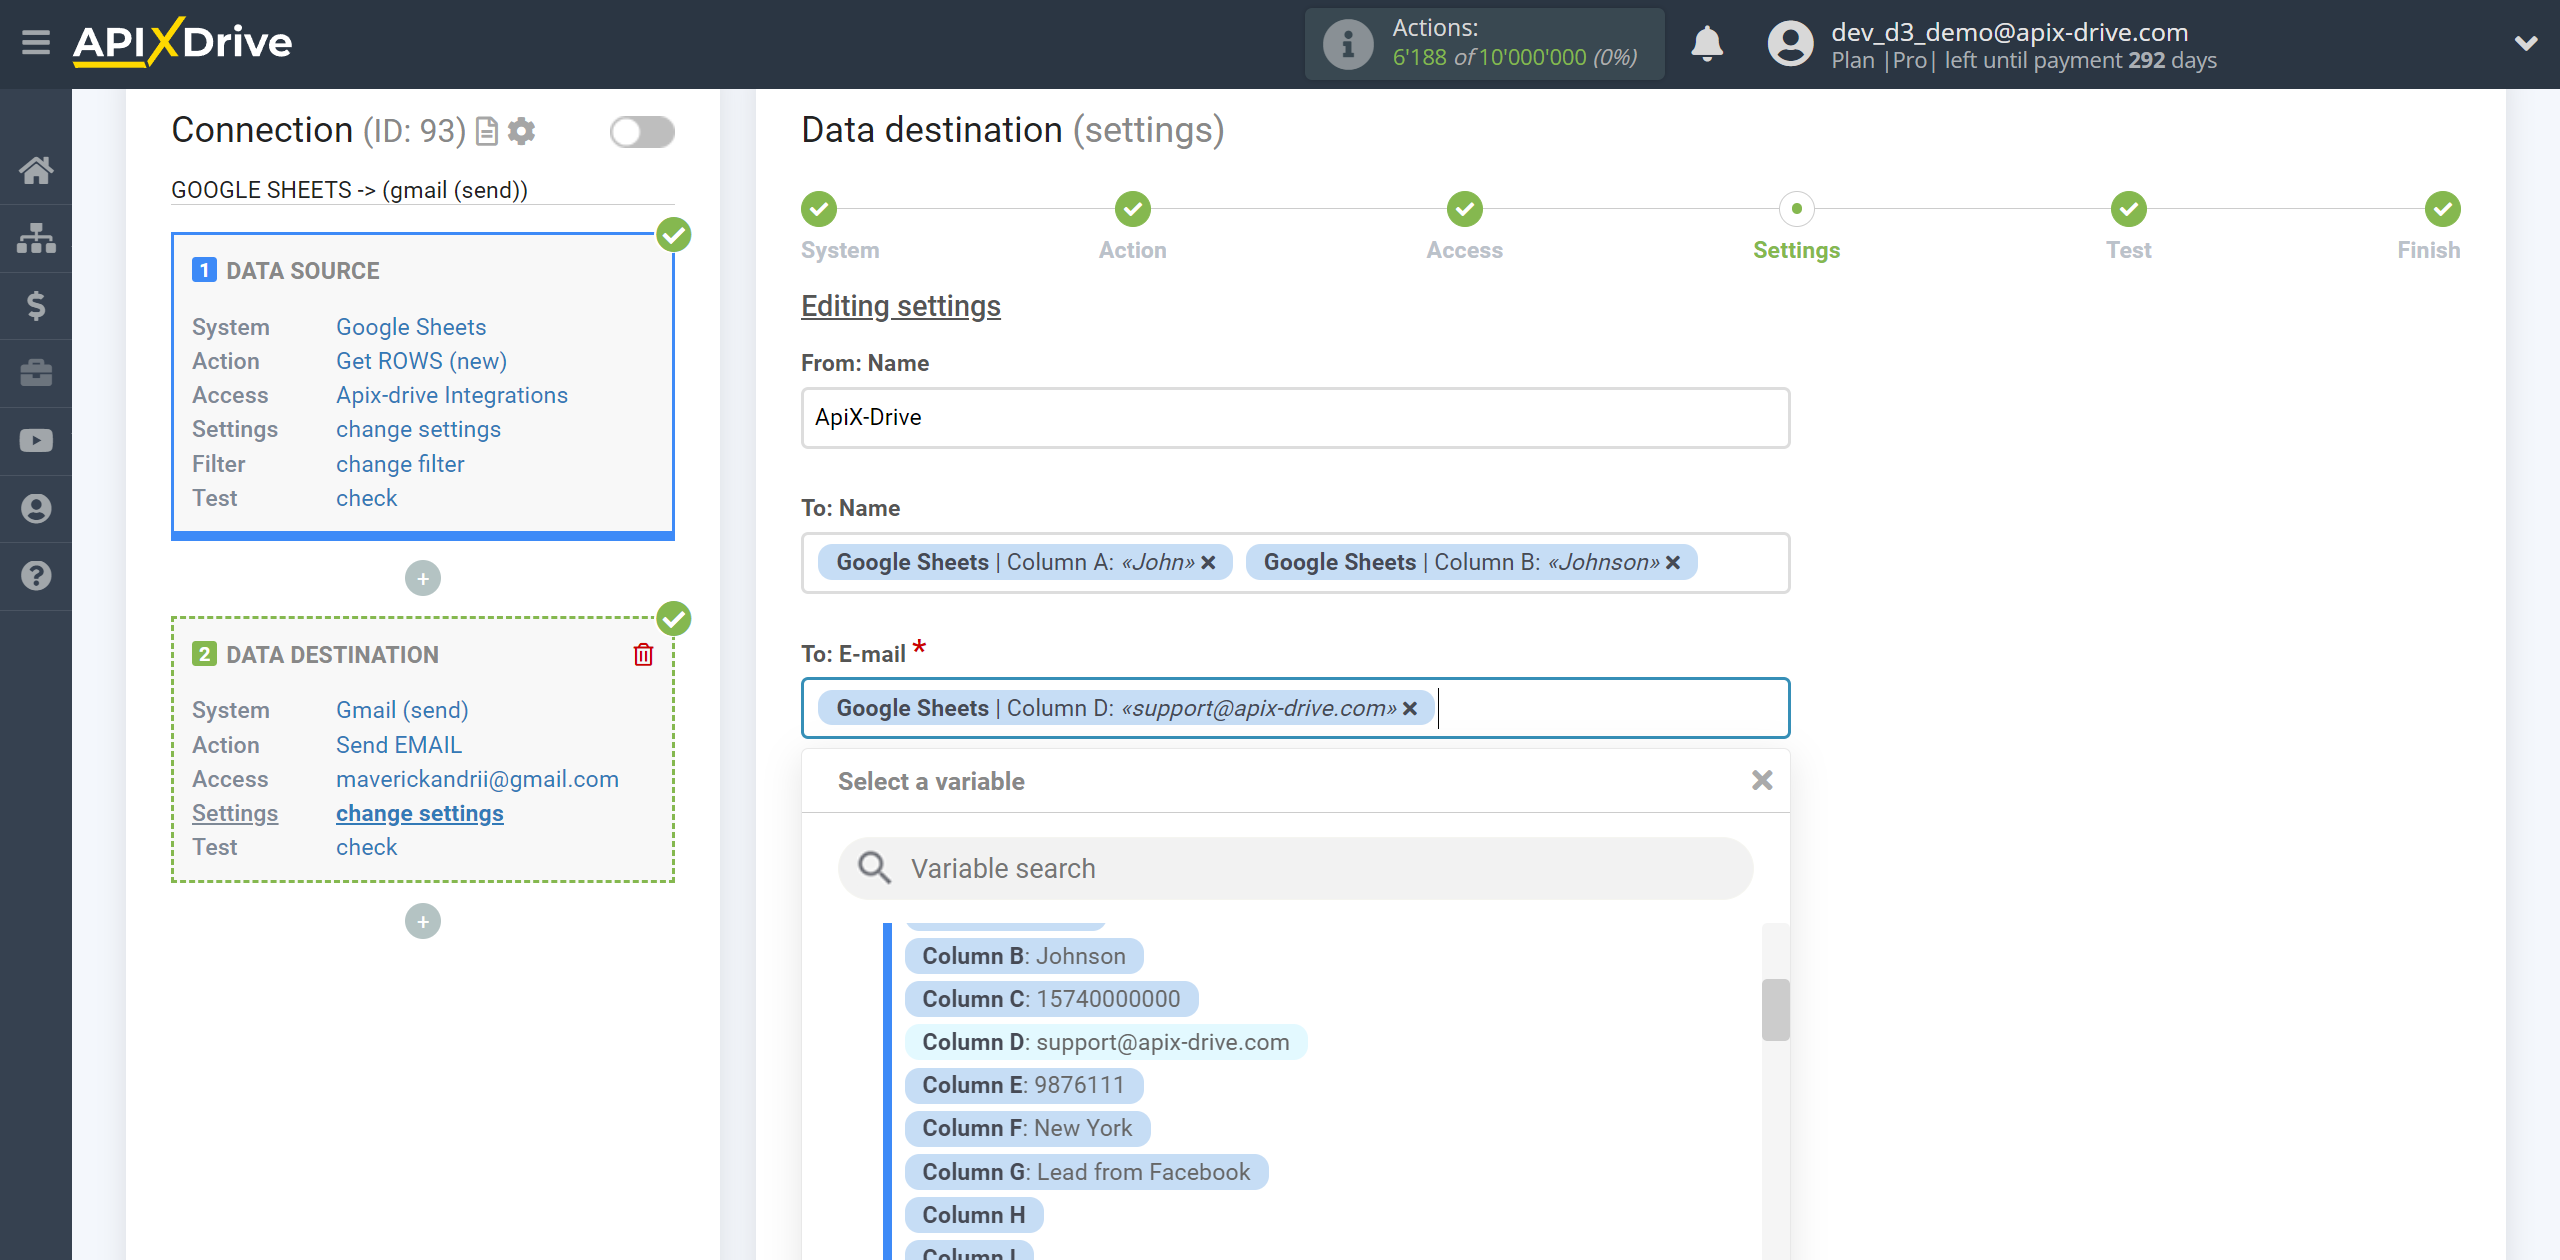Click the search magnifier icon
The image size is (2560, 1260).
tap(874, 868)
